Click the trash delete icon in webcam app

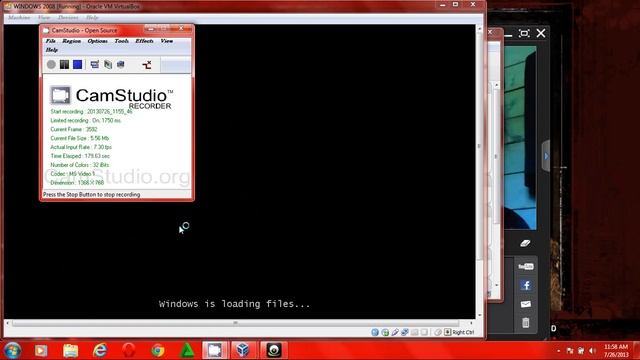(526, 323)
